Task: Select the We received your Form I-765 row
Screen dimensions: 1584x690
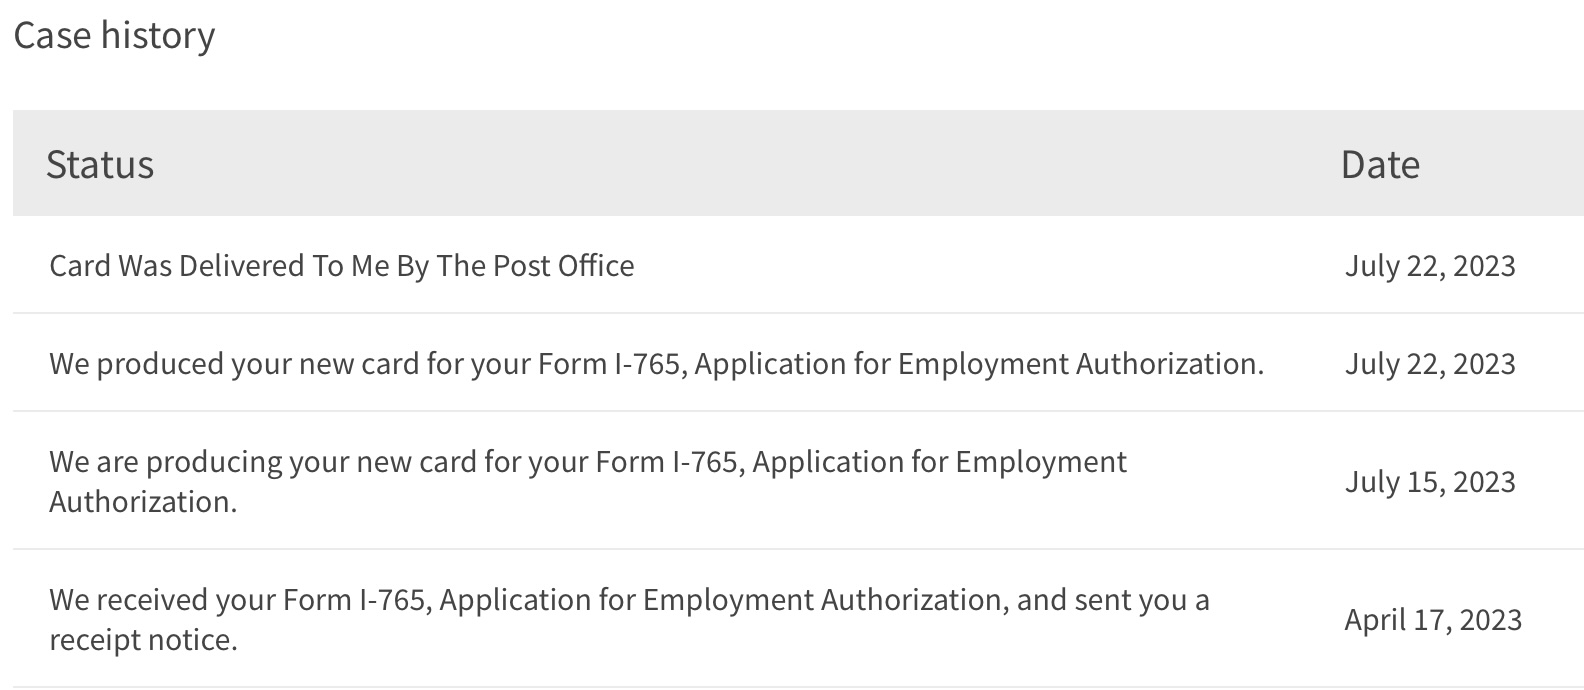Action: pyautogui.click(x=798, y=619)
